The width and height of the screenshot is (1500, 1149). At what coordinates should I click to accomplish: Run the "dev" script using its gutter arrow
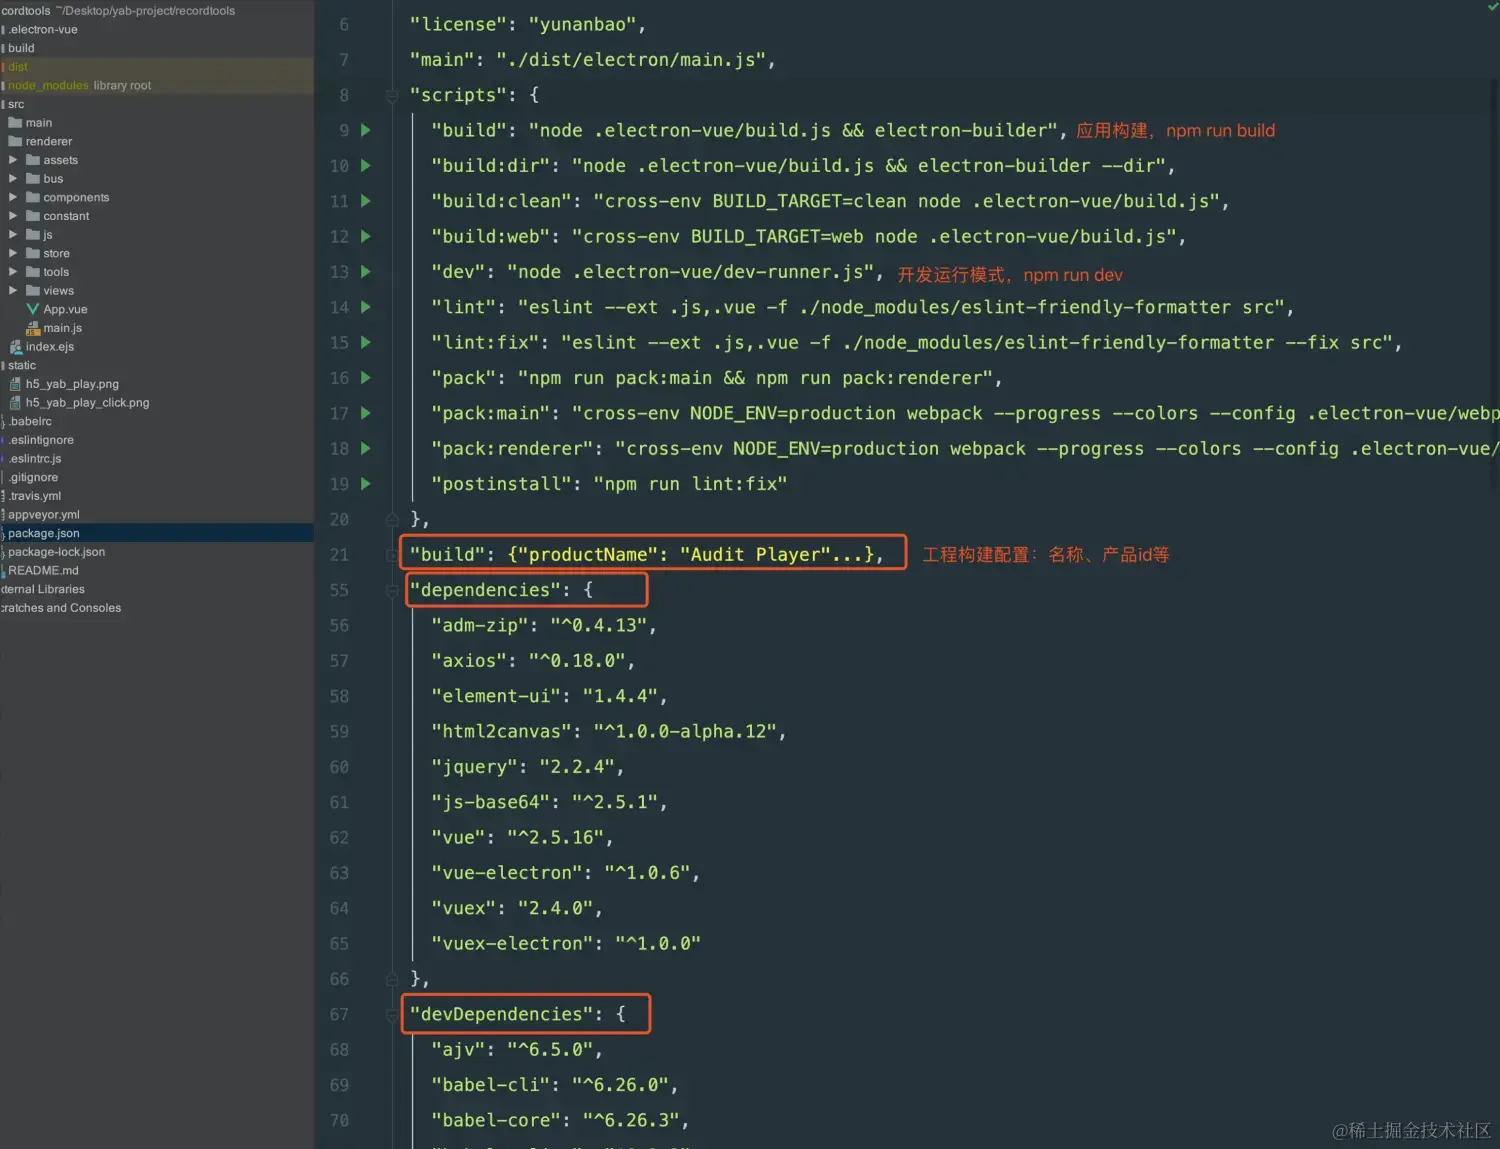pos(365,271)
